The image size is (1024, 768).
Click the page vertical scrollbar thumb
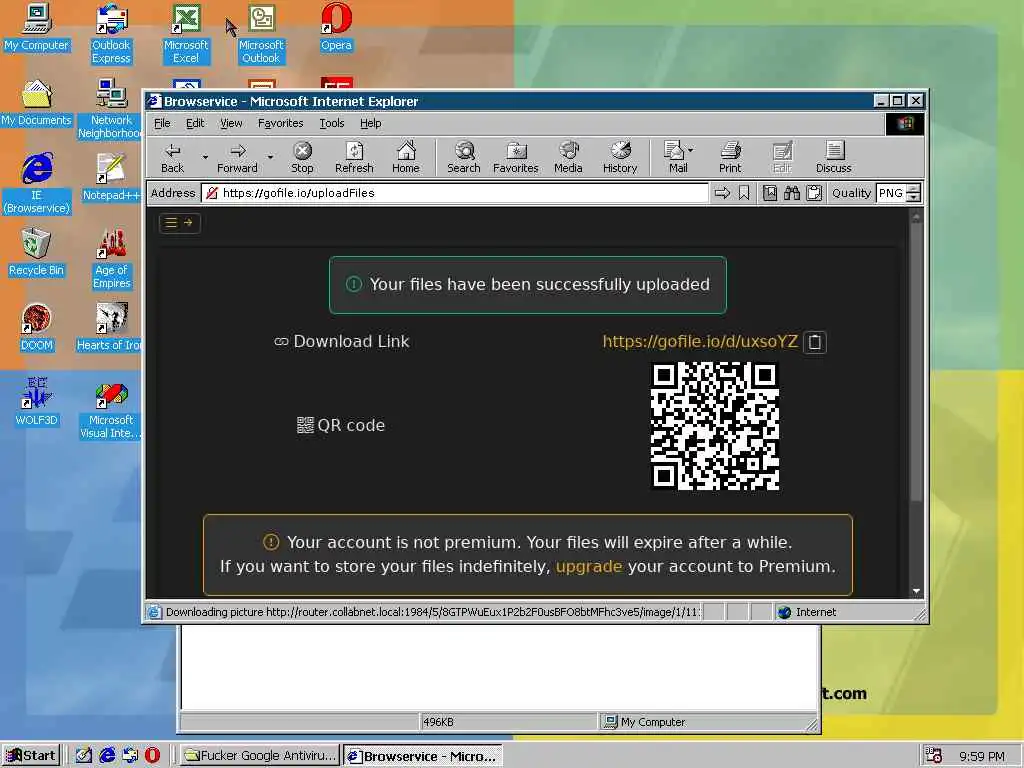pos(916,362)
